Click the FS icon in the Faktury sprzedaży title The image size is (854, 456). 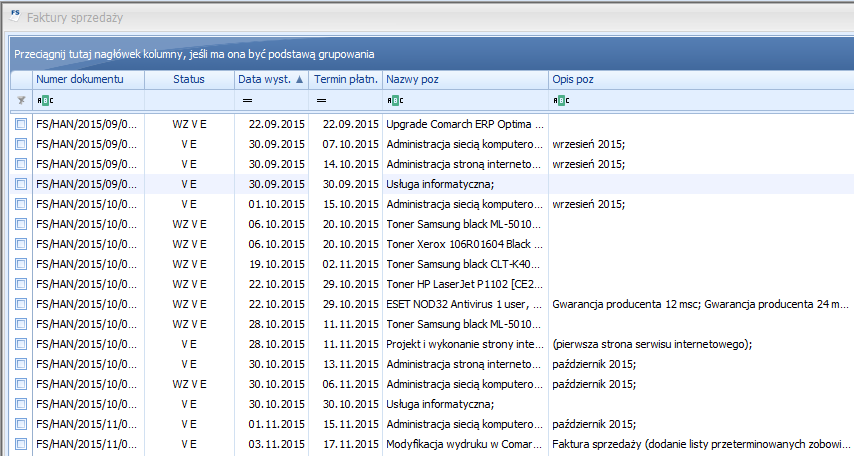[15, 15]
